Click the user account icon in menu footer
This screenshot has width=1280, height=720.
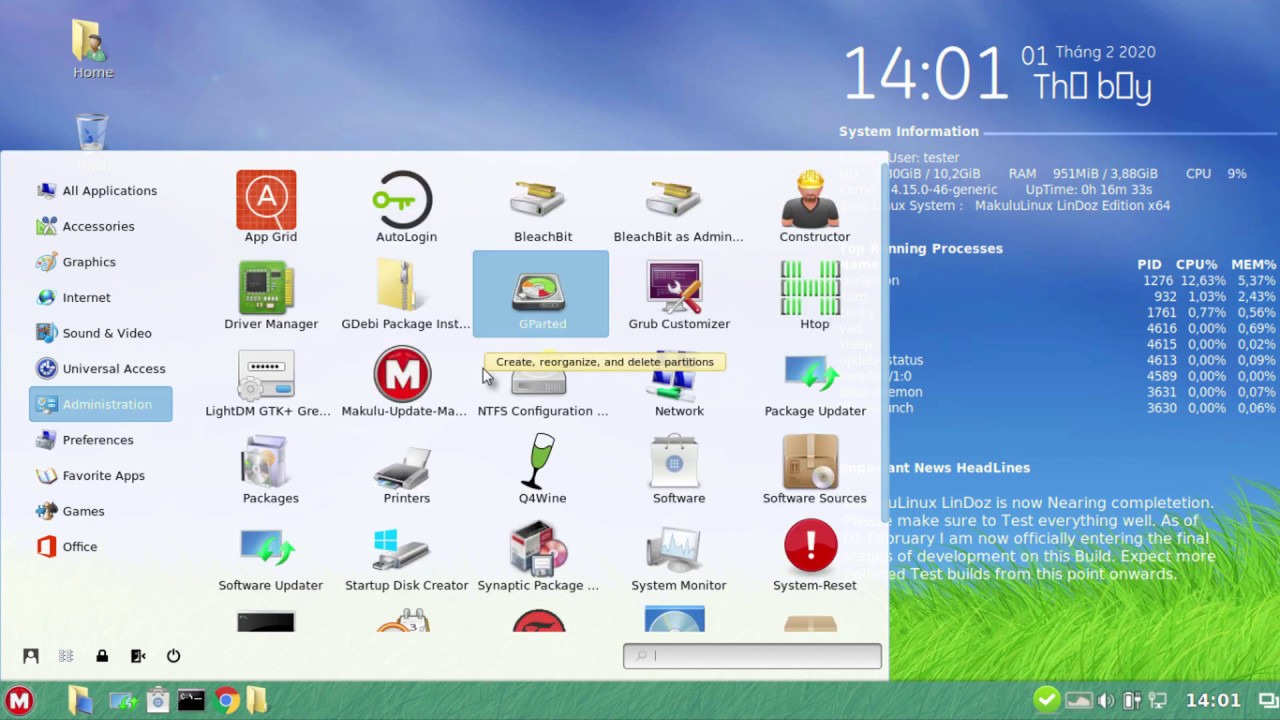click(x=31, y=656)
